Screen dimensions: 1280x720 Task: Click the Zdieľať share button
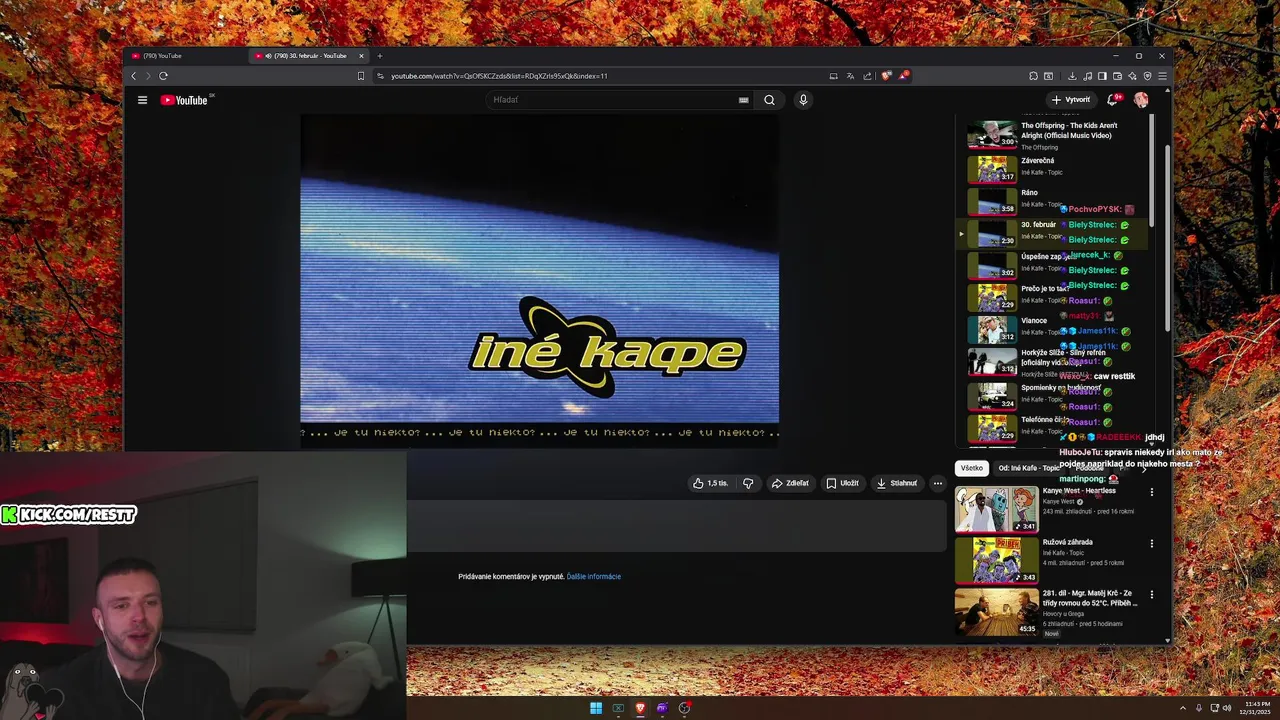point(790,483)
